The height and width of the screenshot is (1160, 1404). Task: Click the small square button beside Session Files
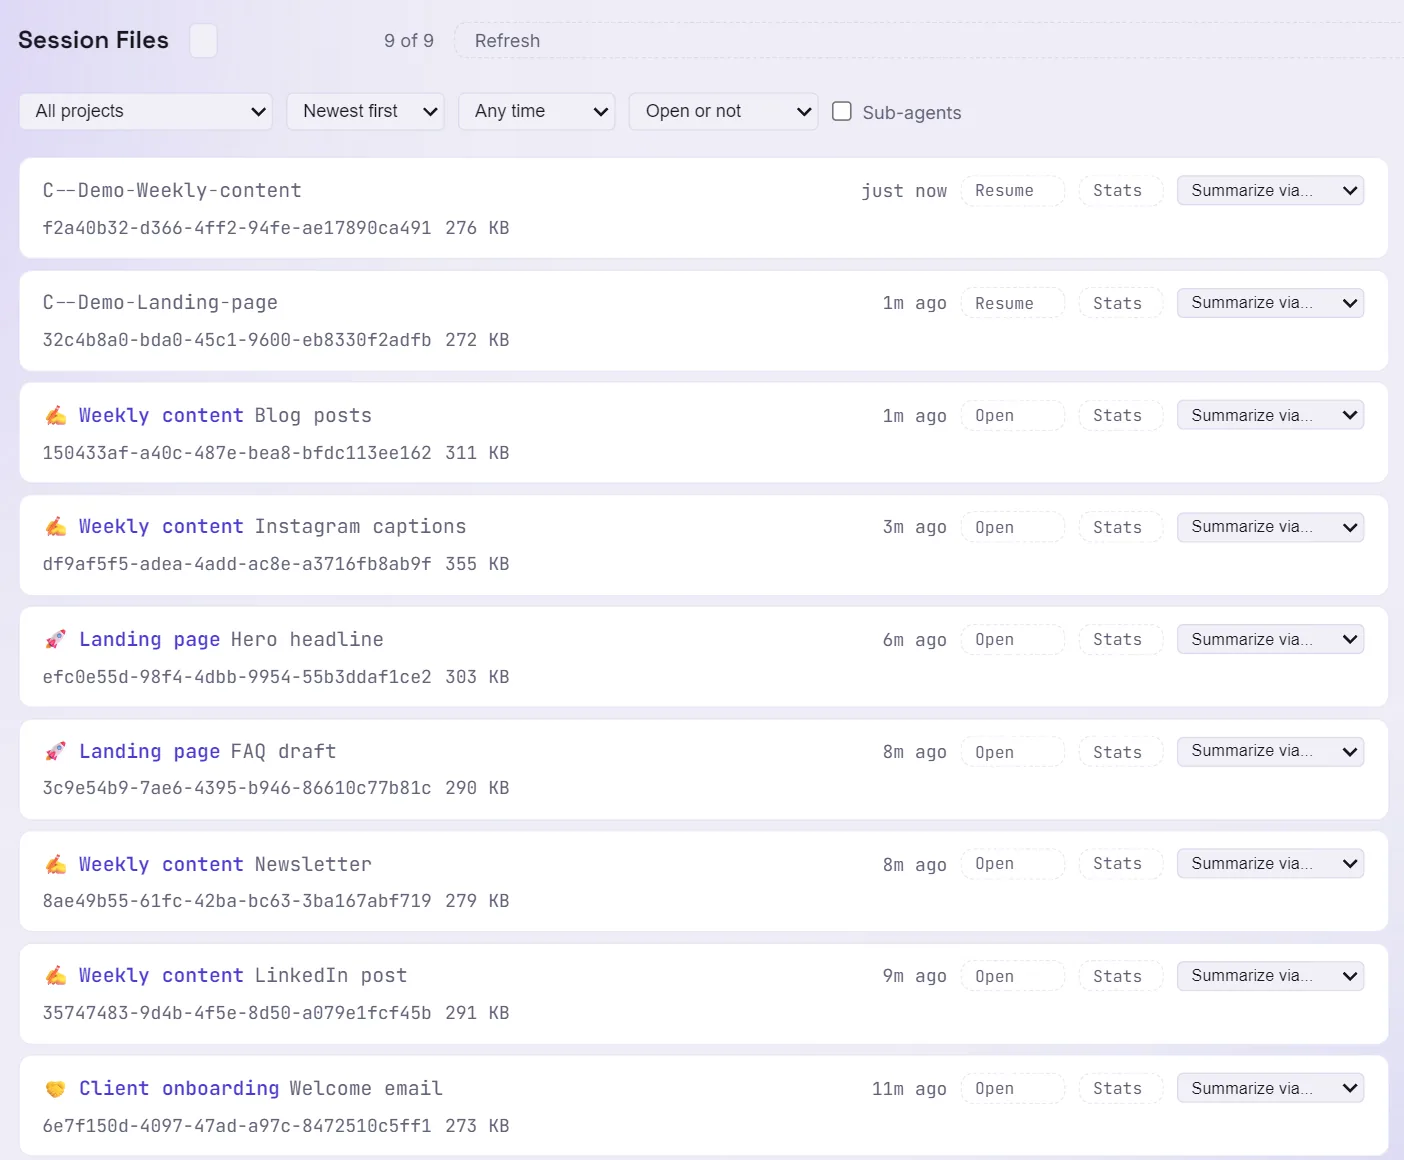click(203, 41)
